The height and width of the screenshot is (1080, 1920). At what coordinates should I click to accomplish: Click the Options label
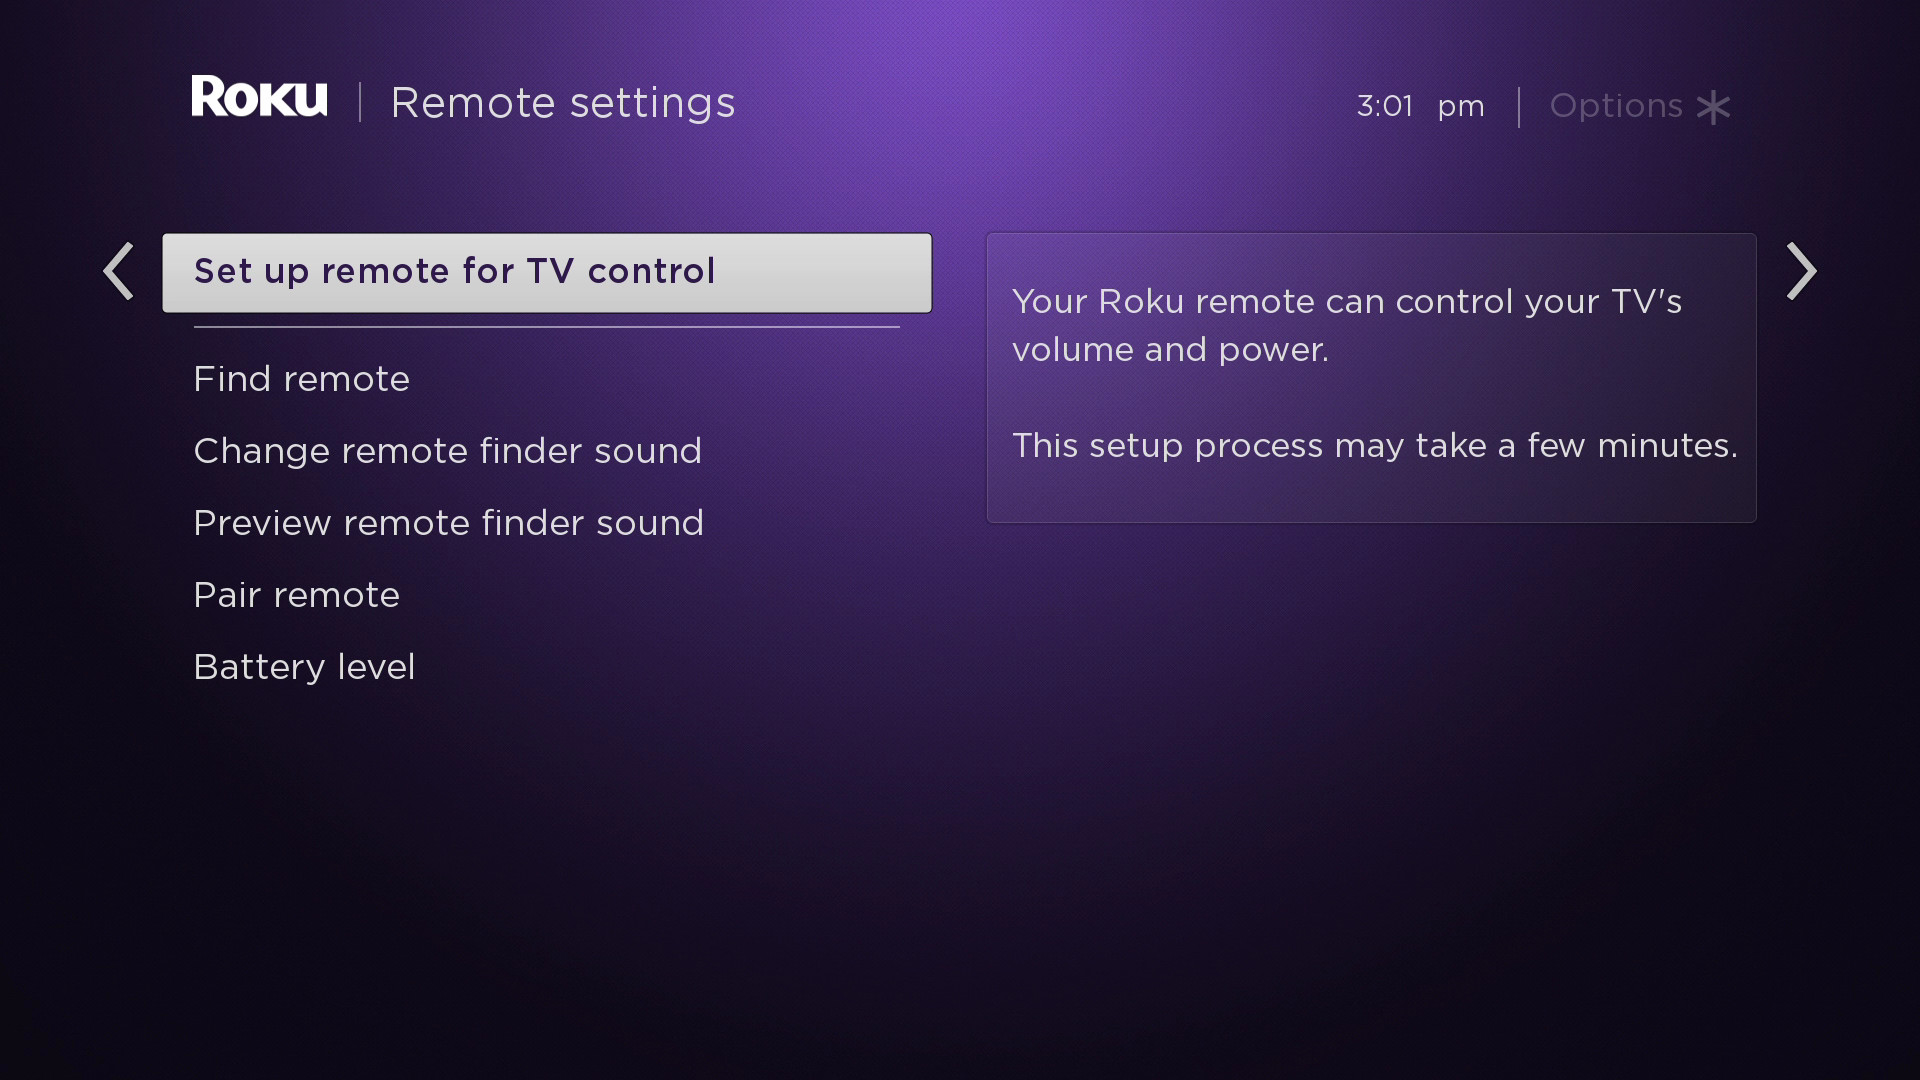click(x=1616, y=106)
